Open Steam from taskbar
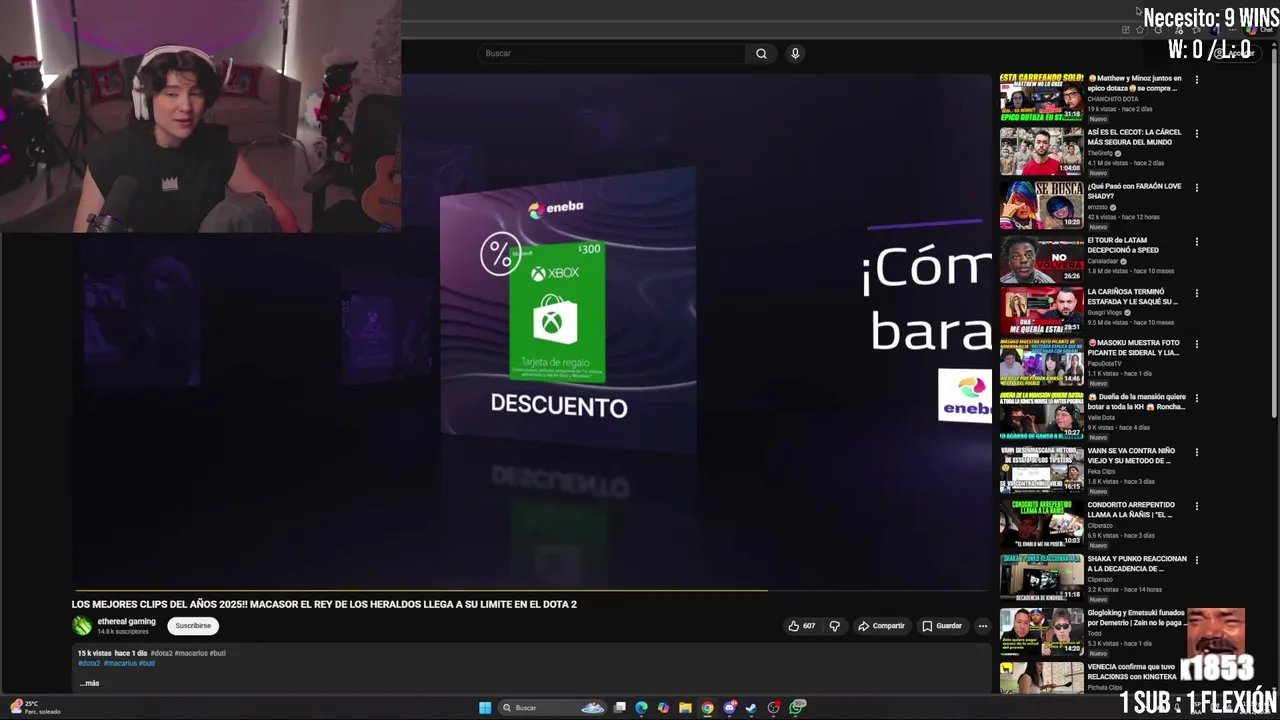 (x=752, y=708)
